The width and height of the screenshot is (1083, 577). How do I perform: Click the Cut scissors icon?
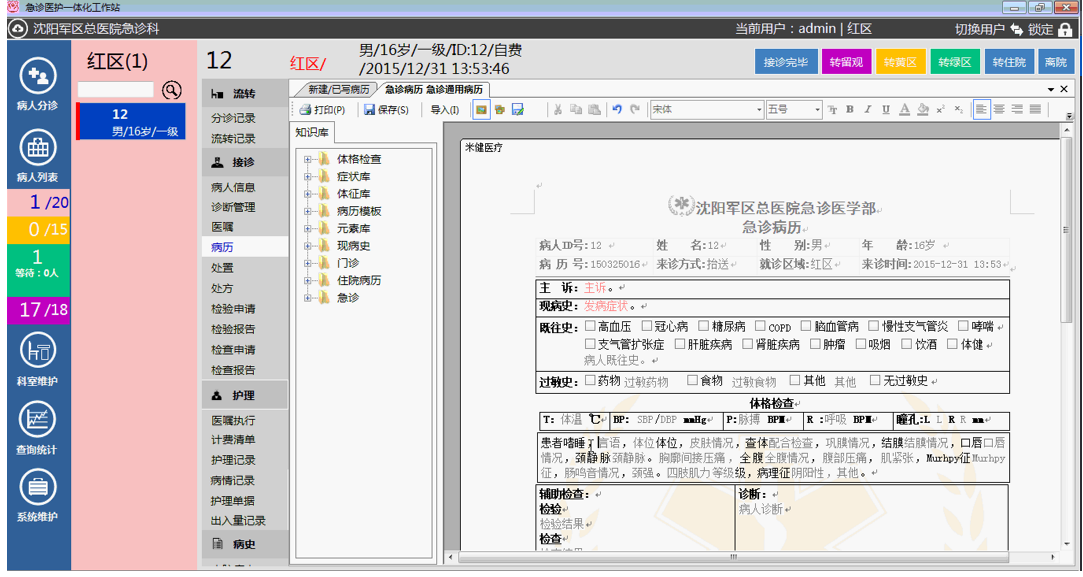click(557, 109)
